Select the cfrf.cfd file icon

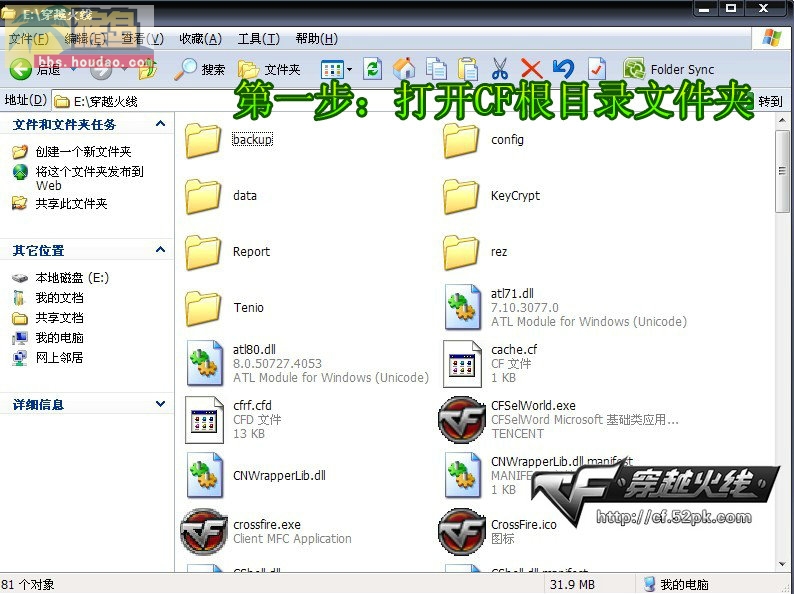click(204, 420)
